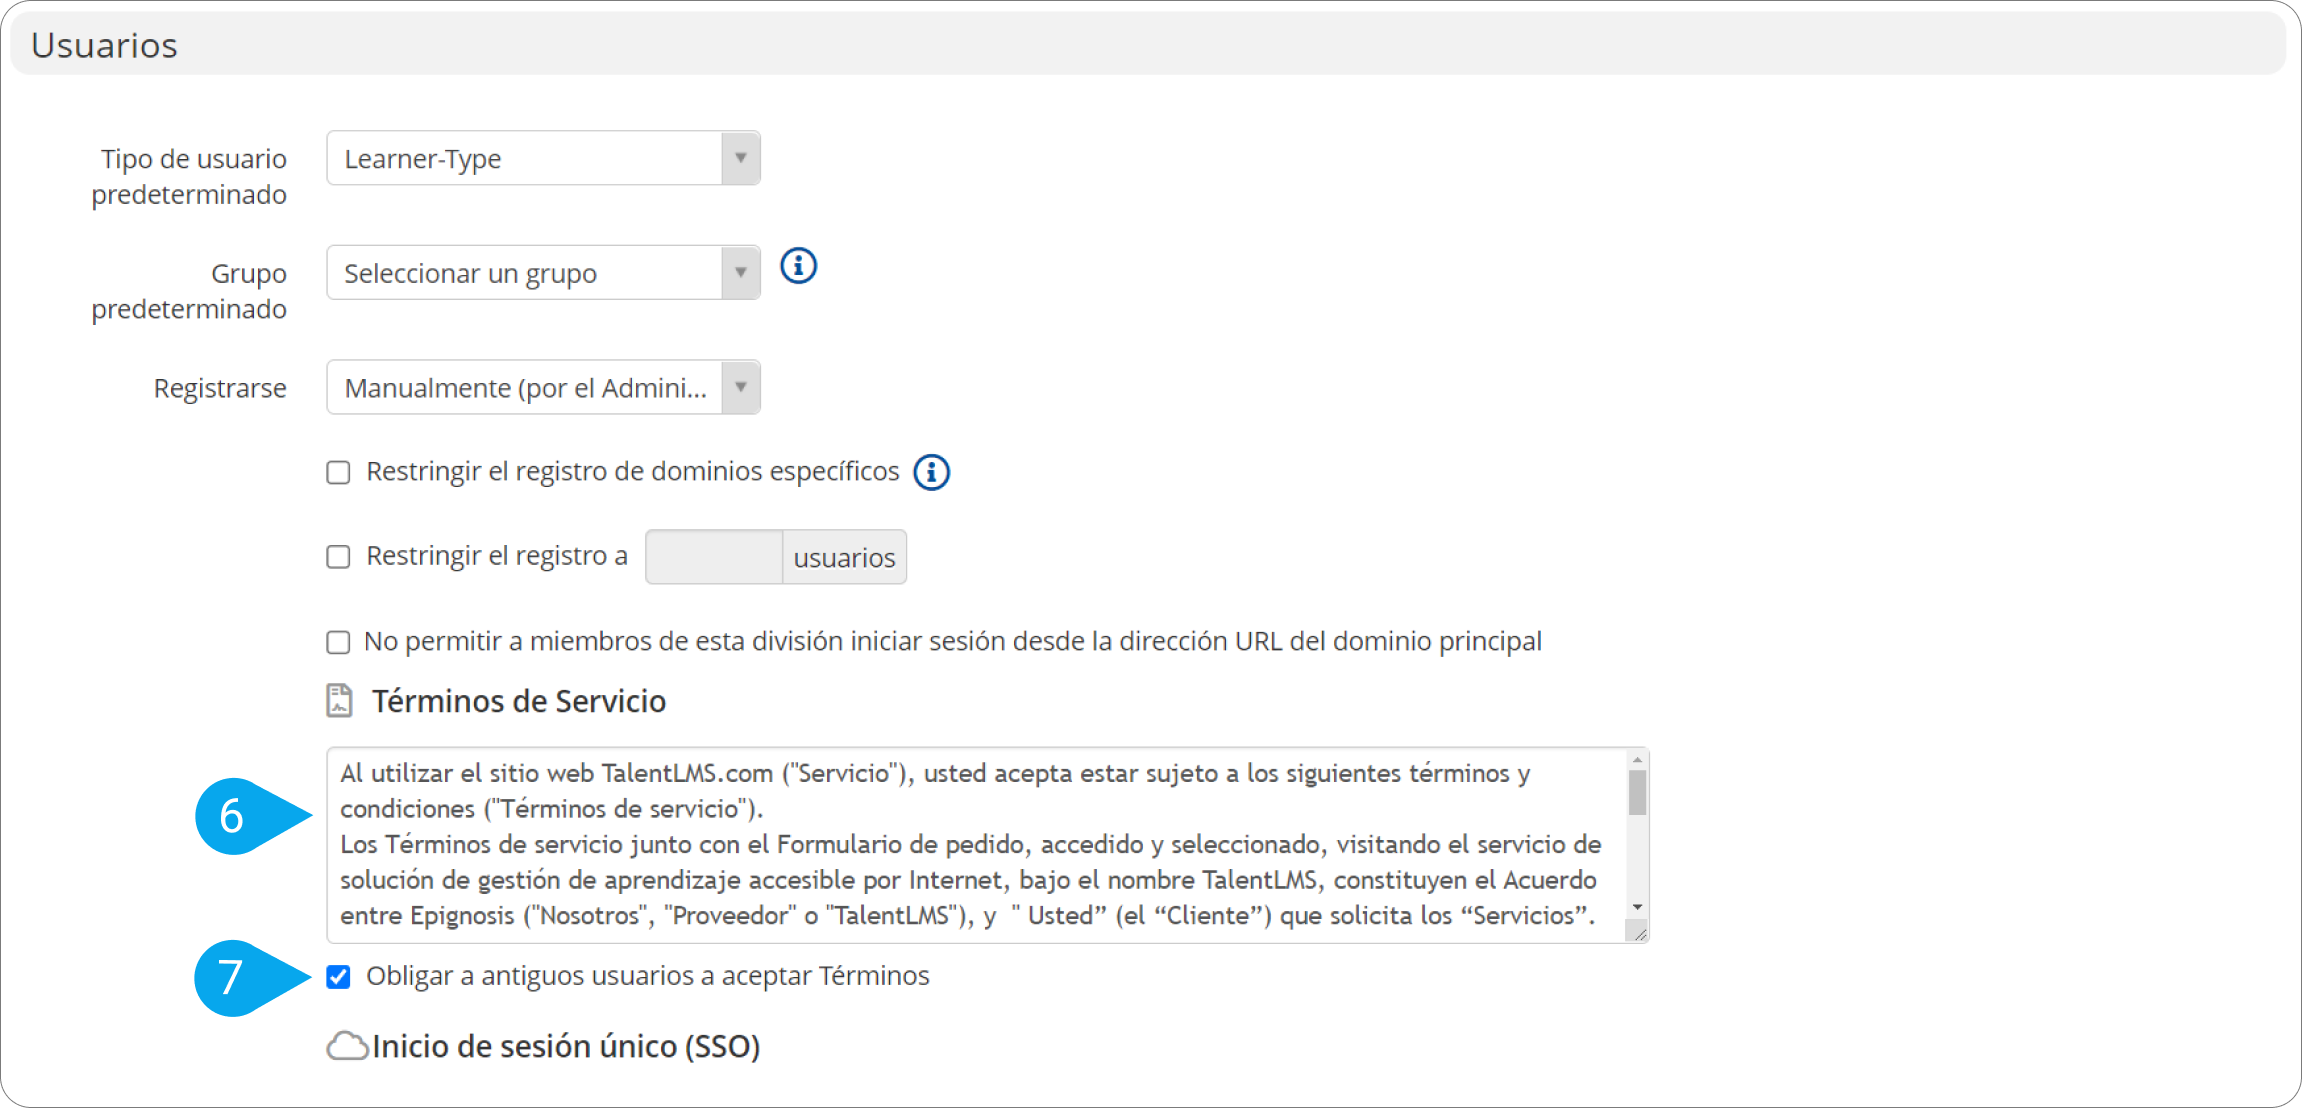The height and width of the screenshot is (1108, 2302).
Task: Open the Registrarse method dropdown
Action: 543,388
